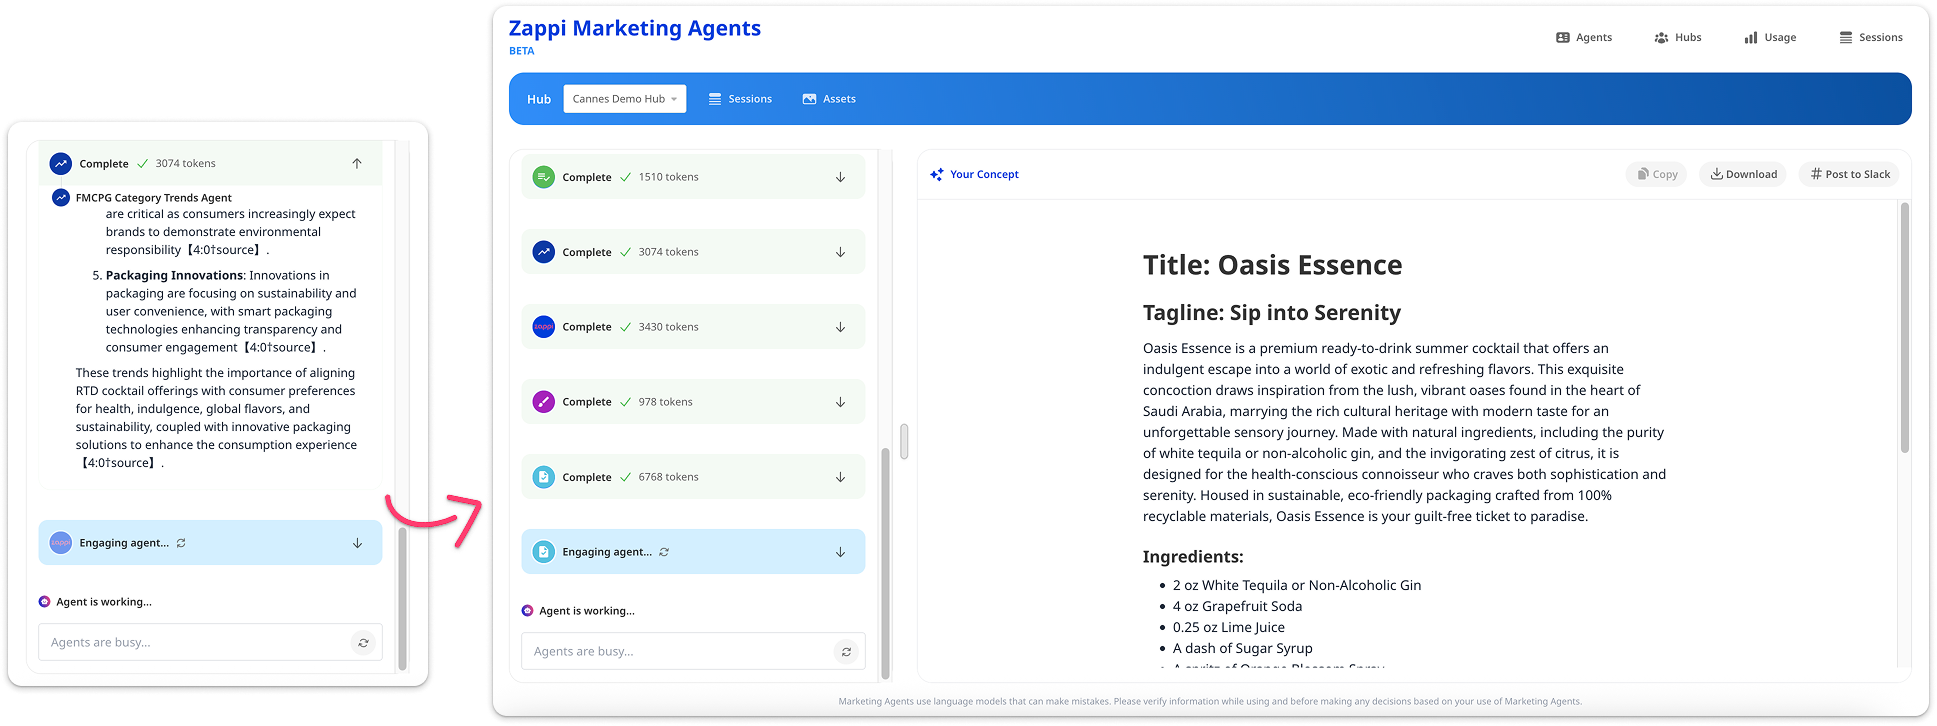Screen dimensions: 1937x726
Task: Click trends icon in left popup Complete header
Action: pyautogui.click(x=61, y=163)
